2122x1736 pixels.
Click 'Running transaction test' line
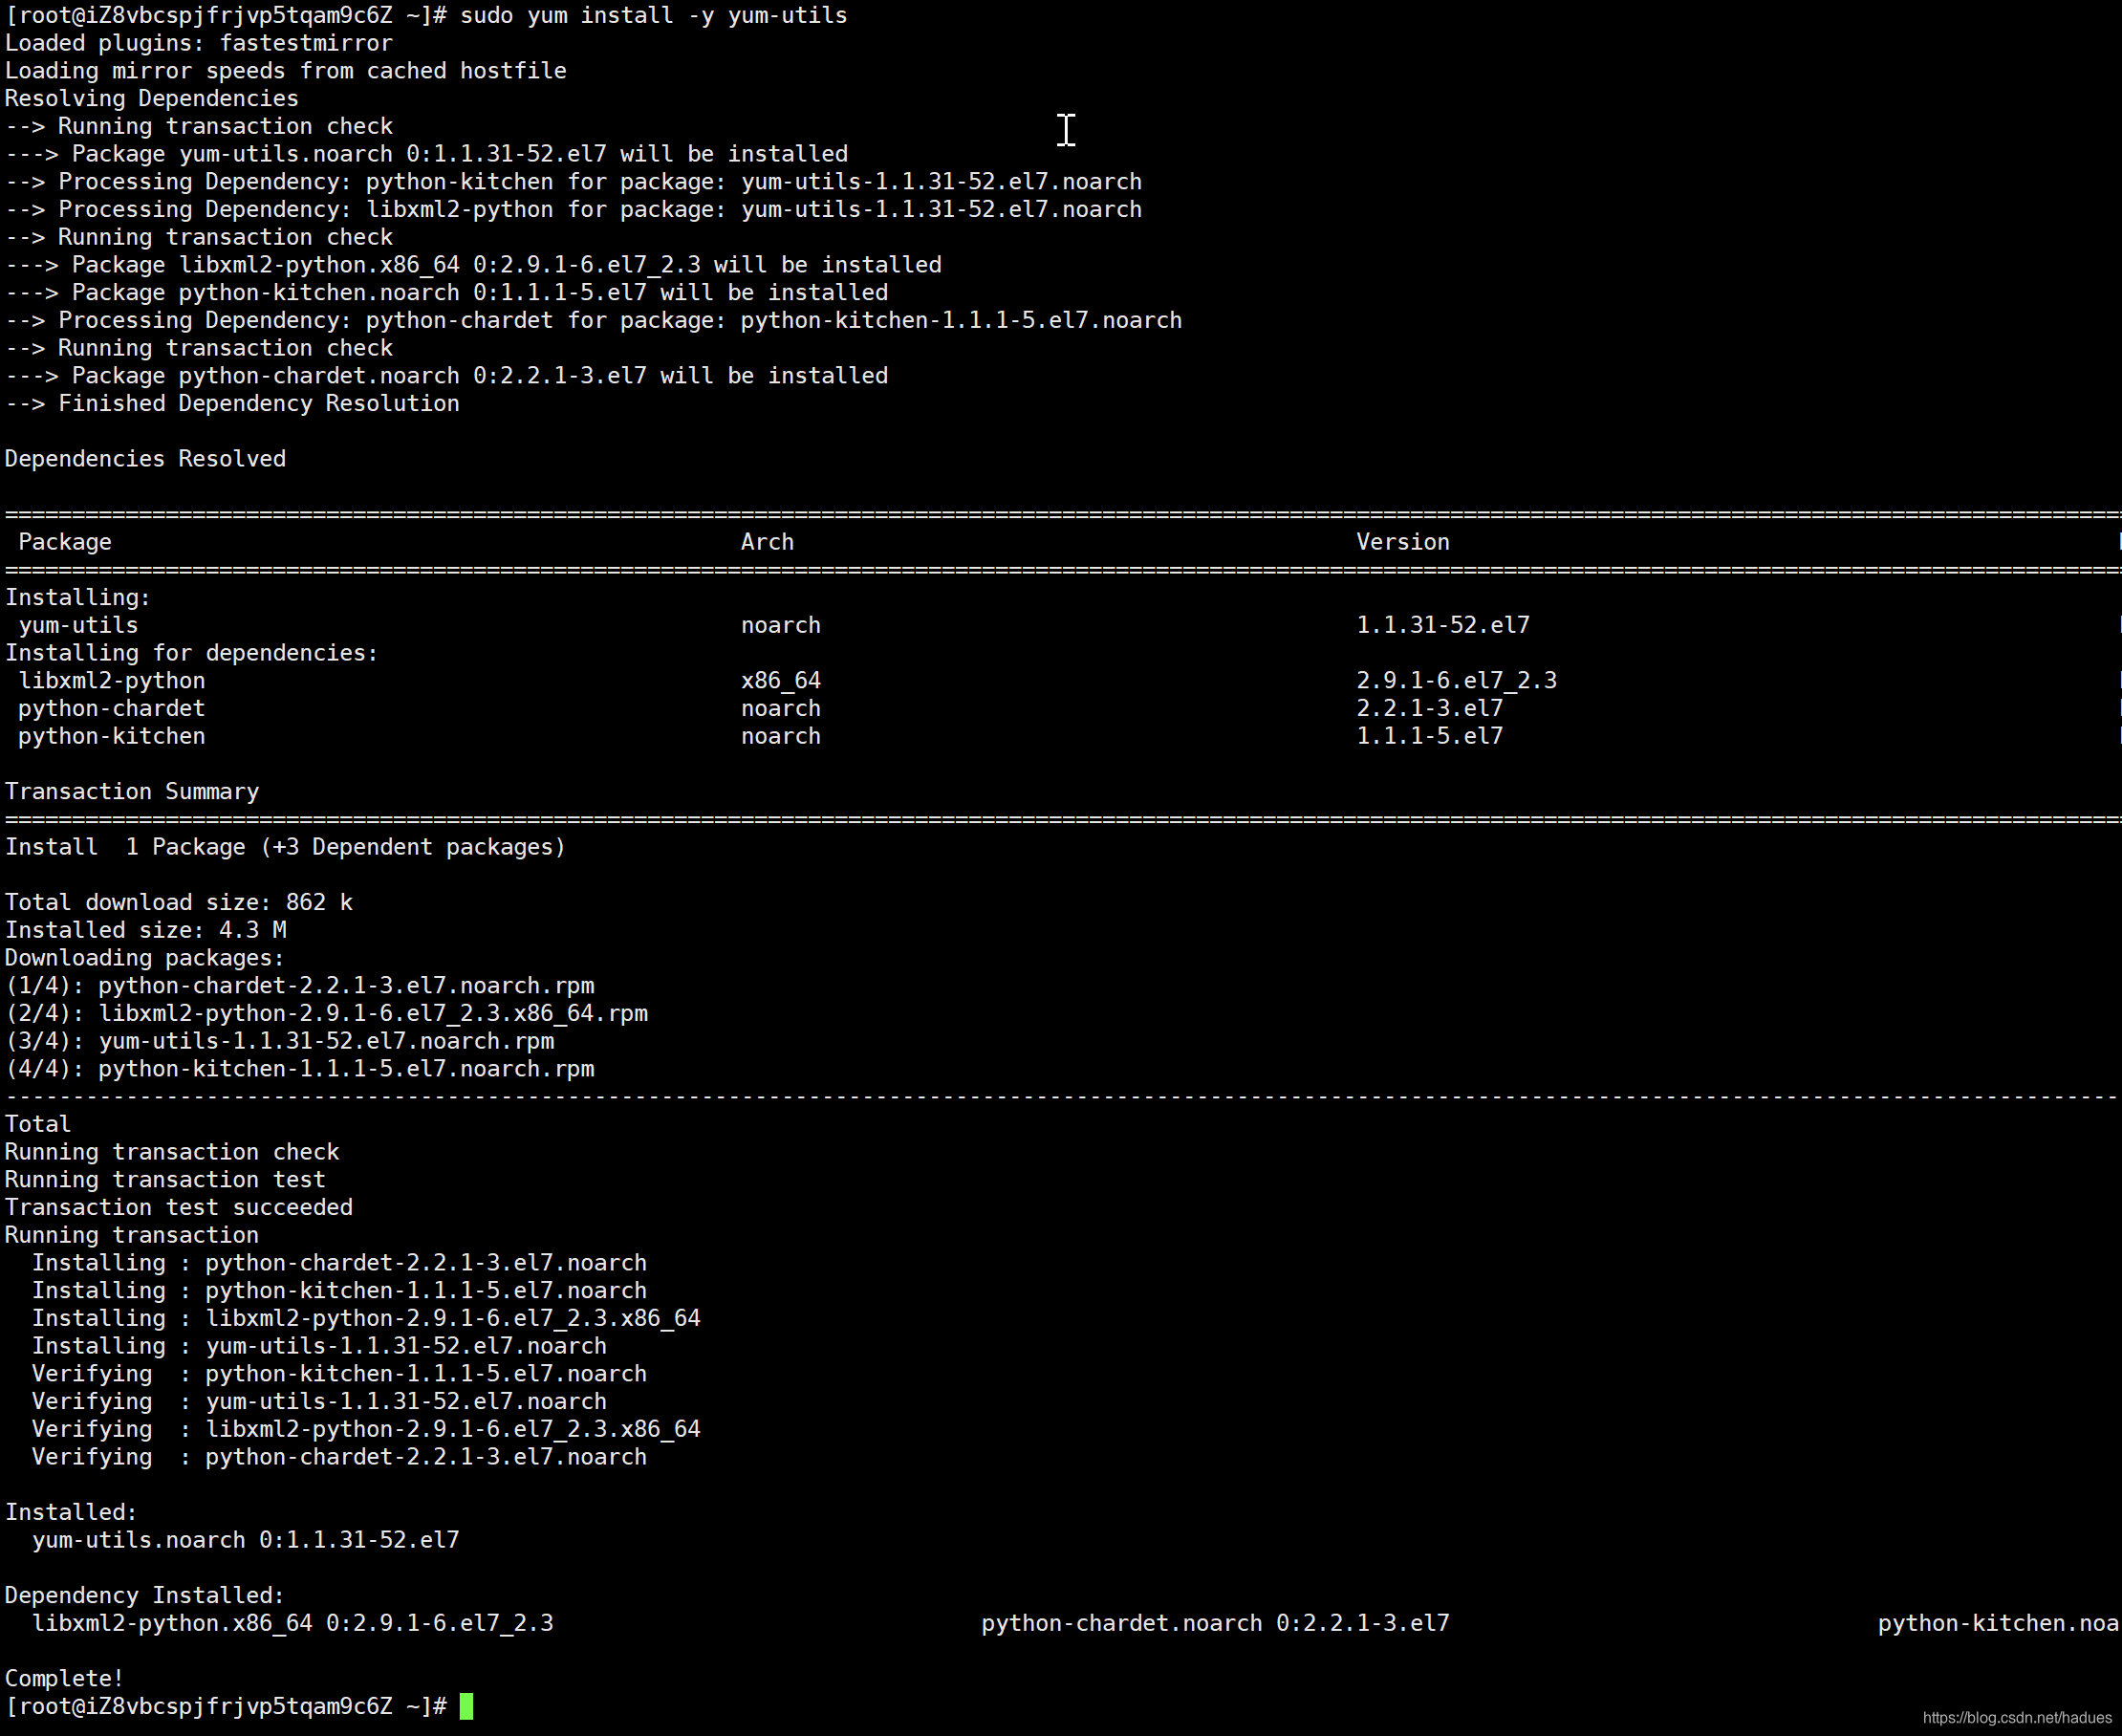tap(165, 1180)
